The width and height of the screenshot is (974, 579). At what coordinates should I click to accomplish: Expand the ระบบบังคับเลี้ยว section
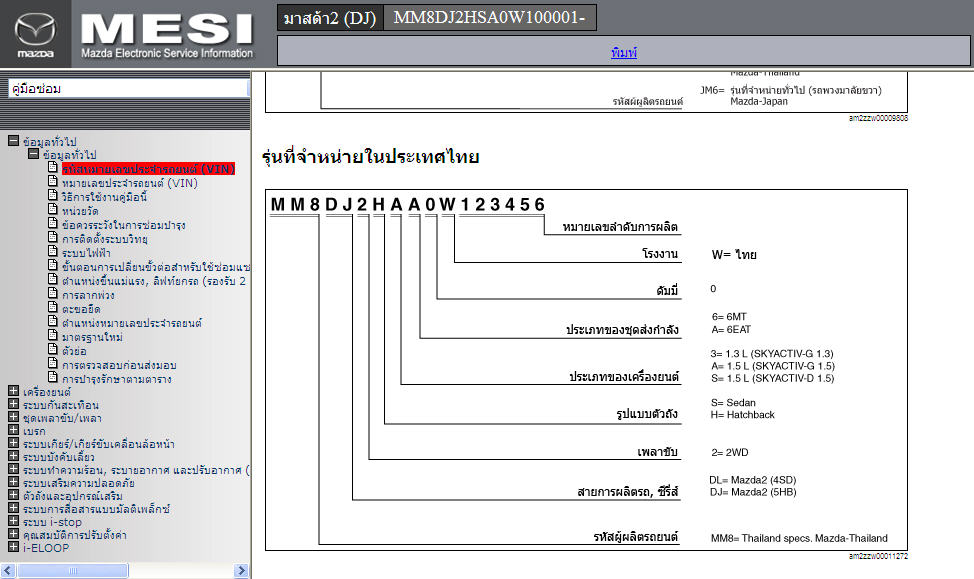click(13, 456)
